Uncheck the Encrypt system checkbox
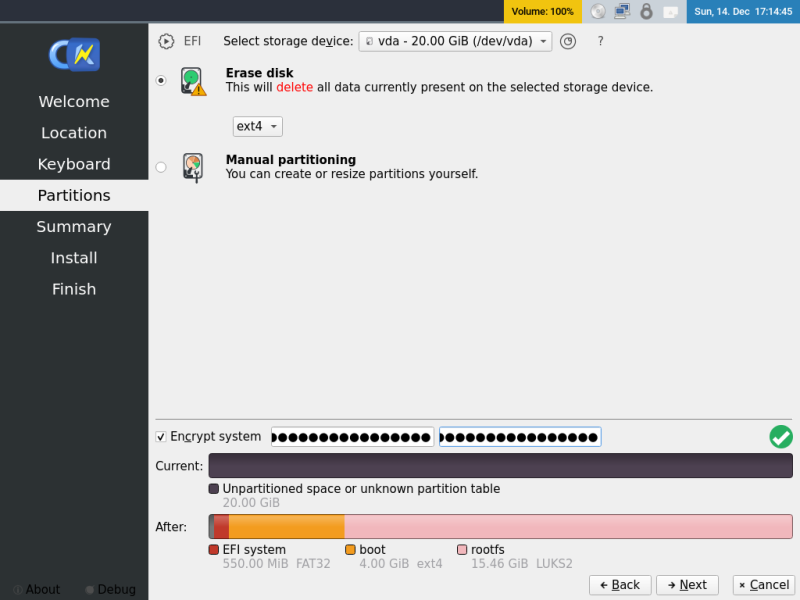The width and height of the screenshot is (800, 600). pyautogui.click(x=161, y=436)
